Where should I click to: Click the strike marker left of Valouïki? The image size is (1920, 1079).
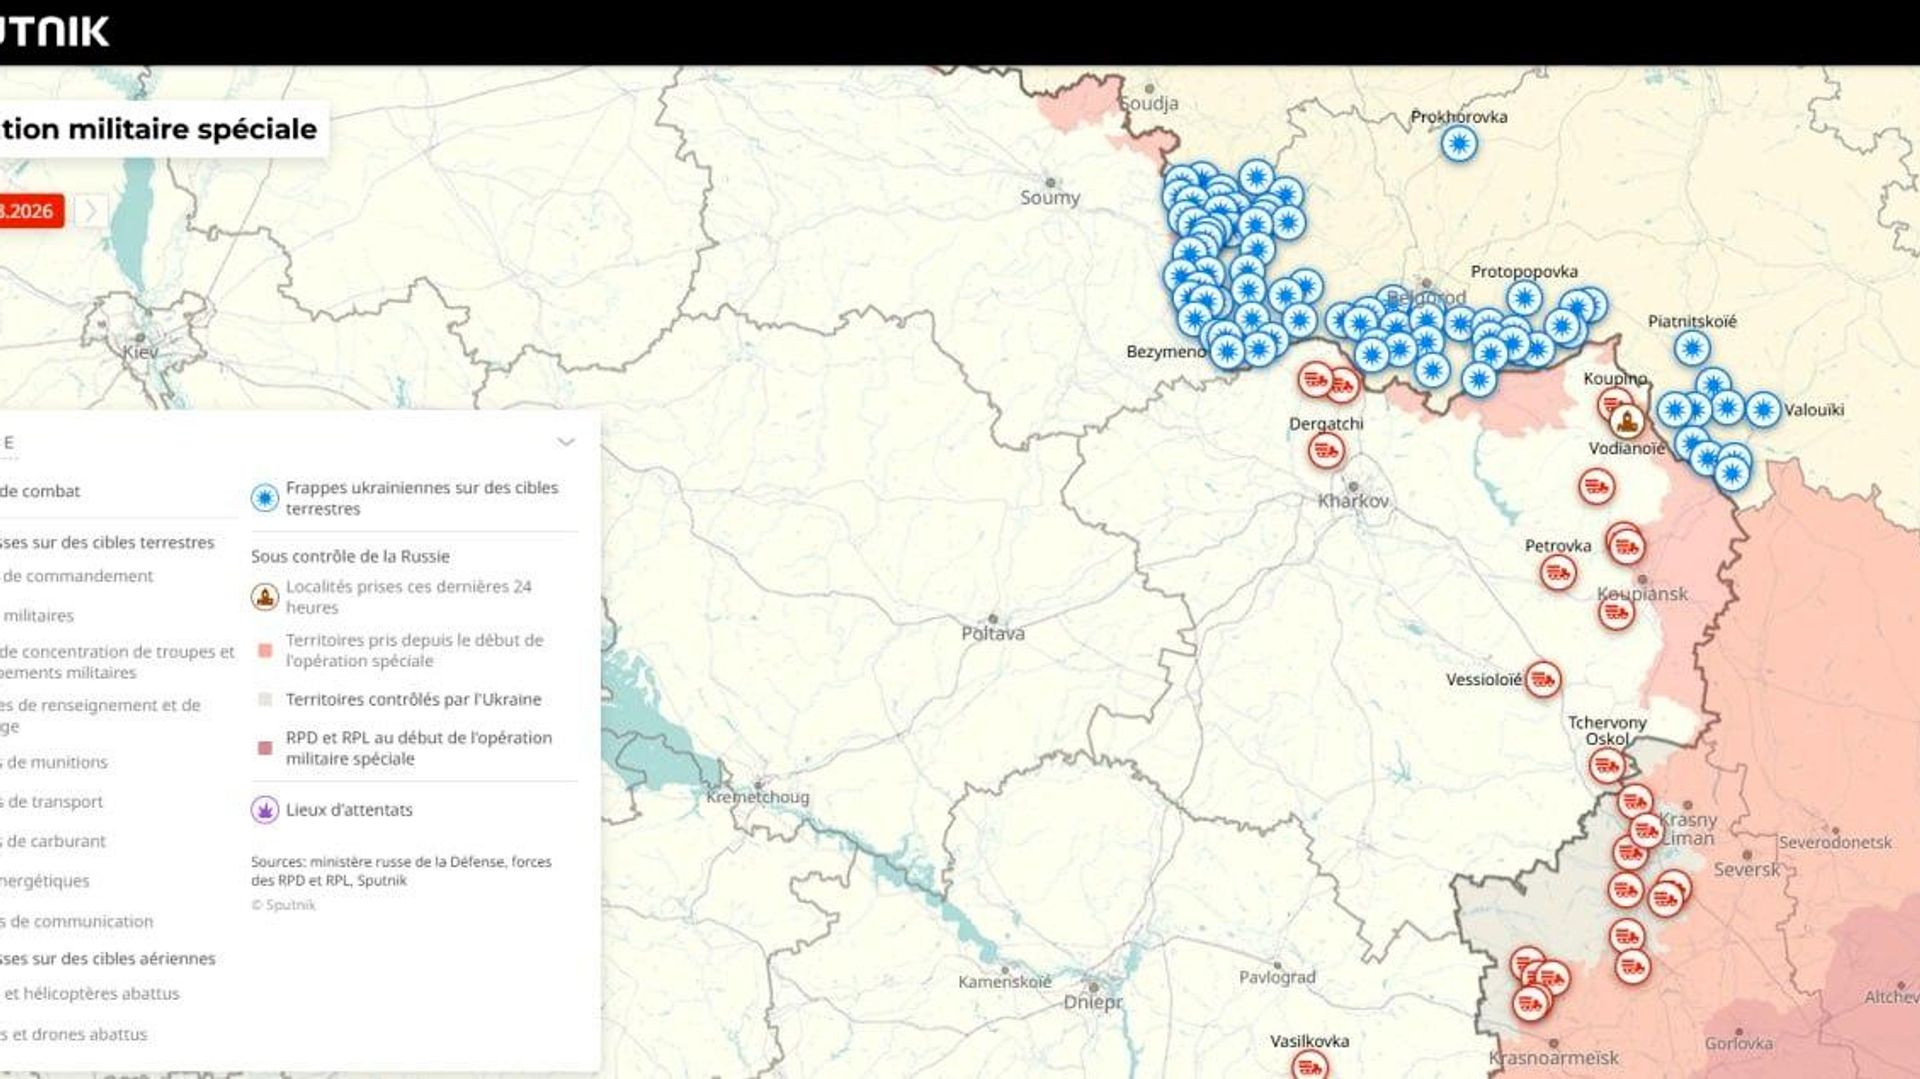tap(1763, 410)
